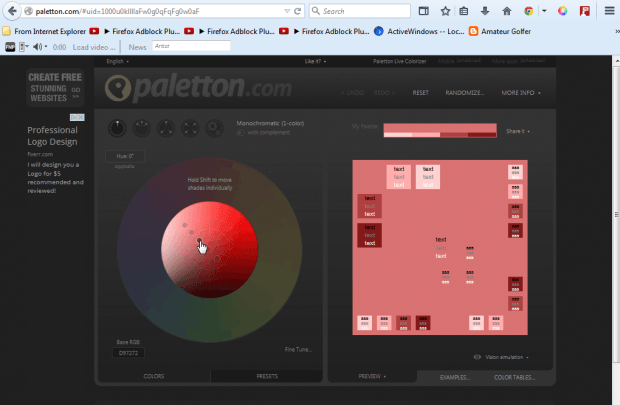Open the volume dropdown arrow in media toolbar
Viewport: 620px width, 405px height.
[46, 47]
